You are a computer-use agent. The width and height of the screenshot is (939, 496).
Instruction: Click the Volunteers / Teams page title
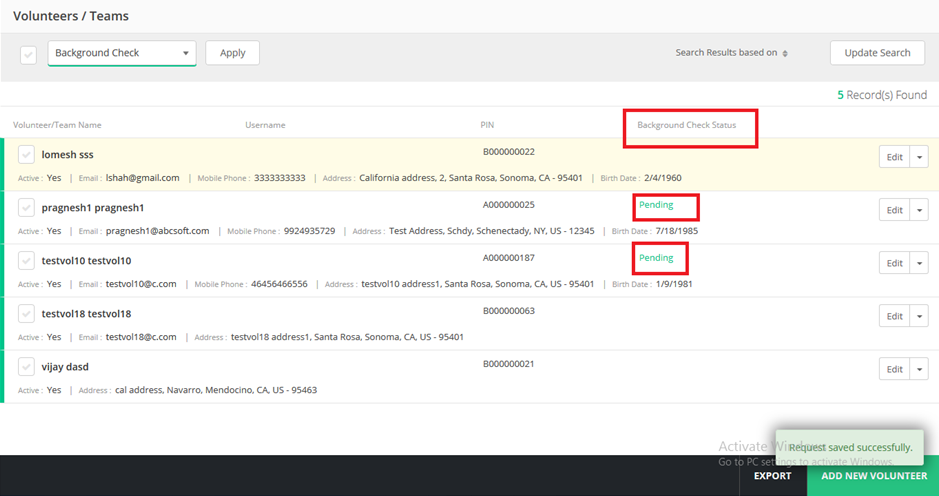pos(71,16)
